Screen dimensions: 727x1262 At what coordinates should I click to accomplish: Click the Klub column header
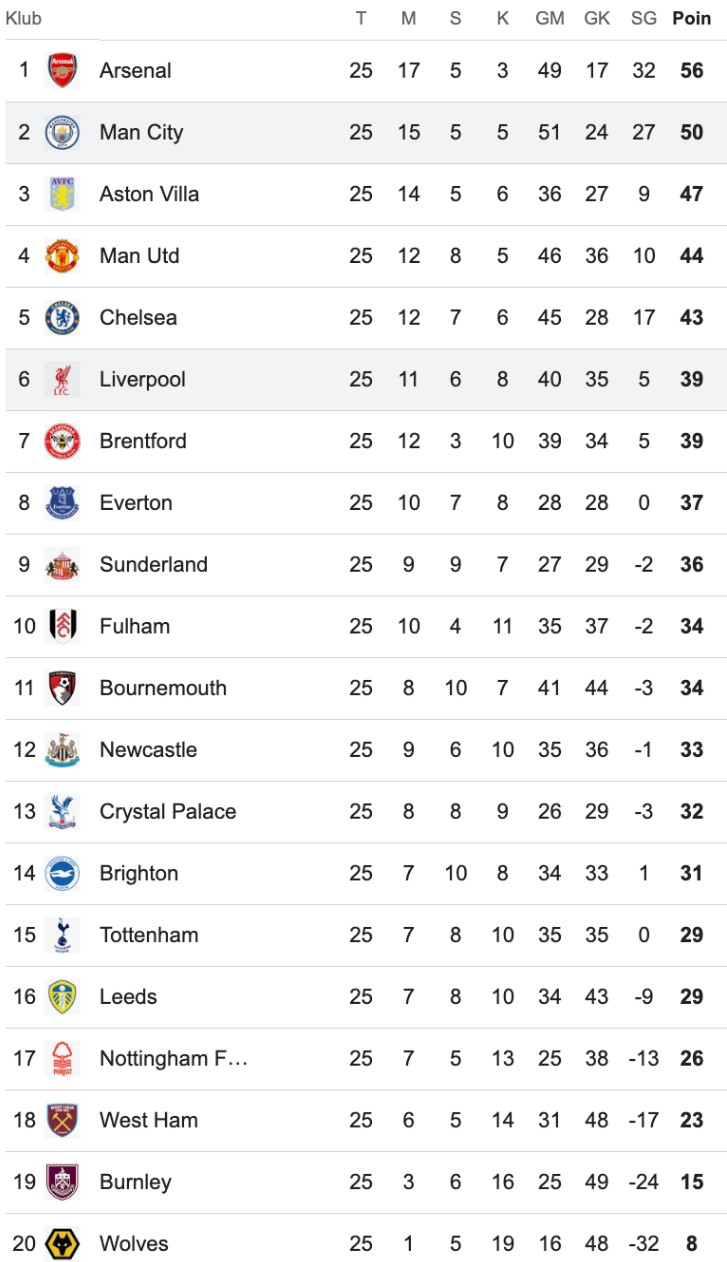click(x=24, y=18)
